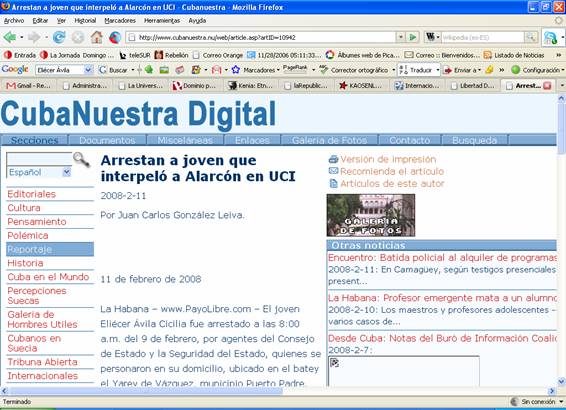Image resolution: width=566 pixels, height=410 pixels.
Task: Open Google toolbar Configuración
Action: pos(536,70)
